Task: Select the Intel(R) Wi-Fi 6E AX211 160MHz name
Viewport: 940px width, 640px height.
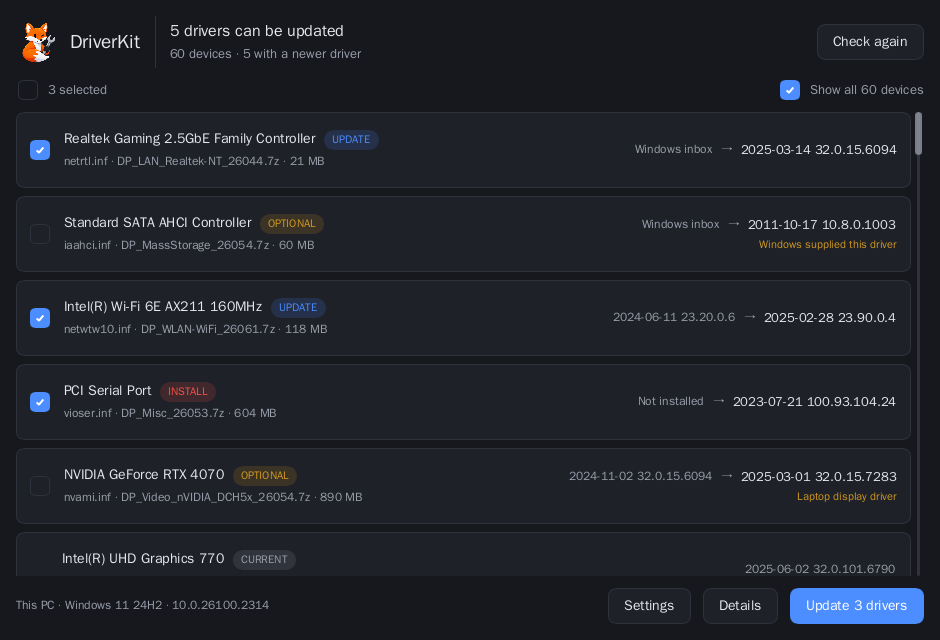Action: tap(163, 307)
